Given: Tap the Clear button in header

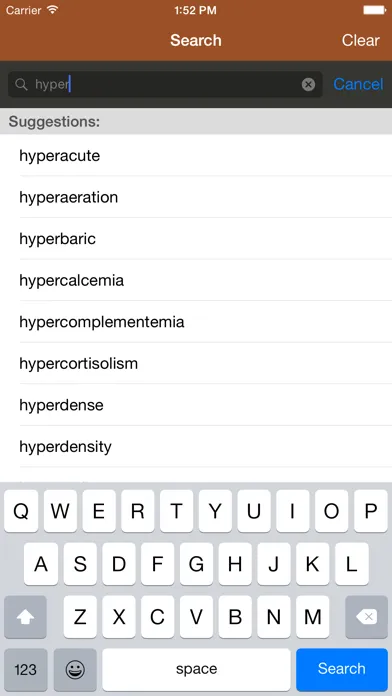Looking at the screenshot, I should coord(360,40).
